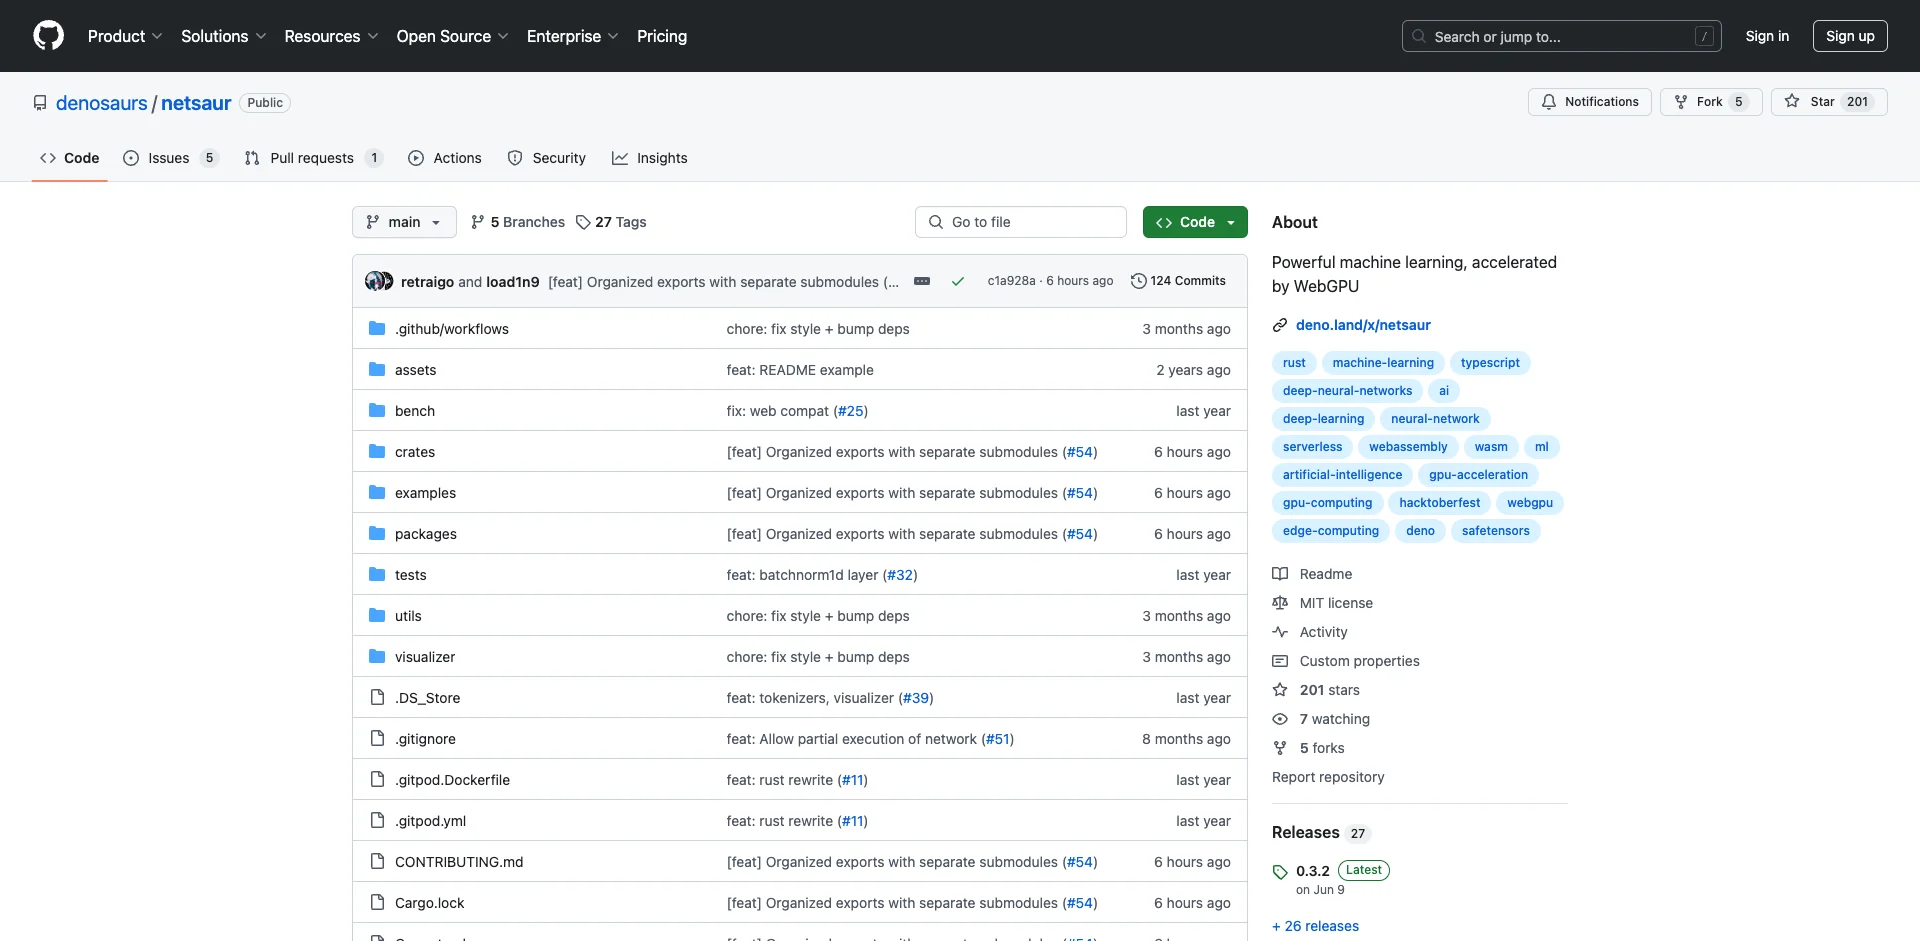1920x941 pixels.
Task: Open the 124 Commits history link
Action: (x=1178, y=281)
